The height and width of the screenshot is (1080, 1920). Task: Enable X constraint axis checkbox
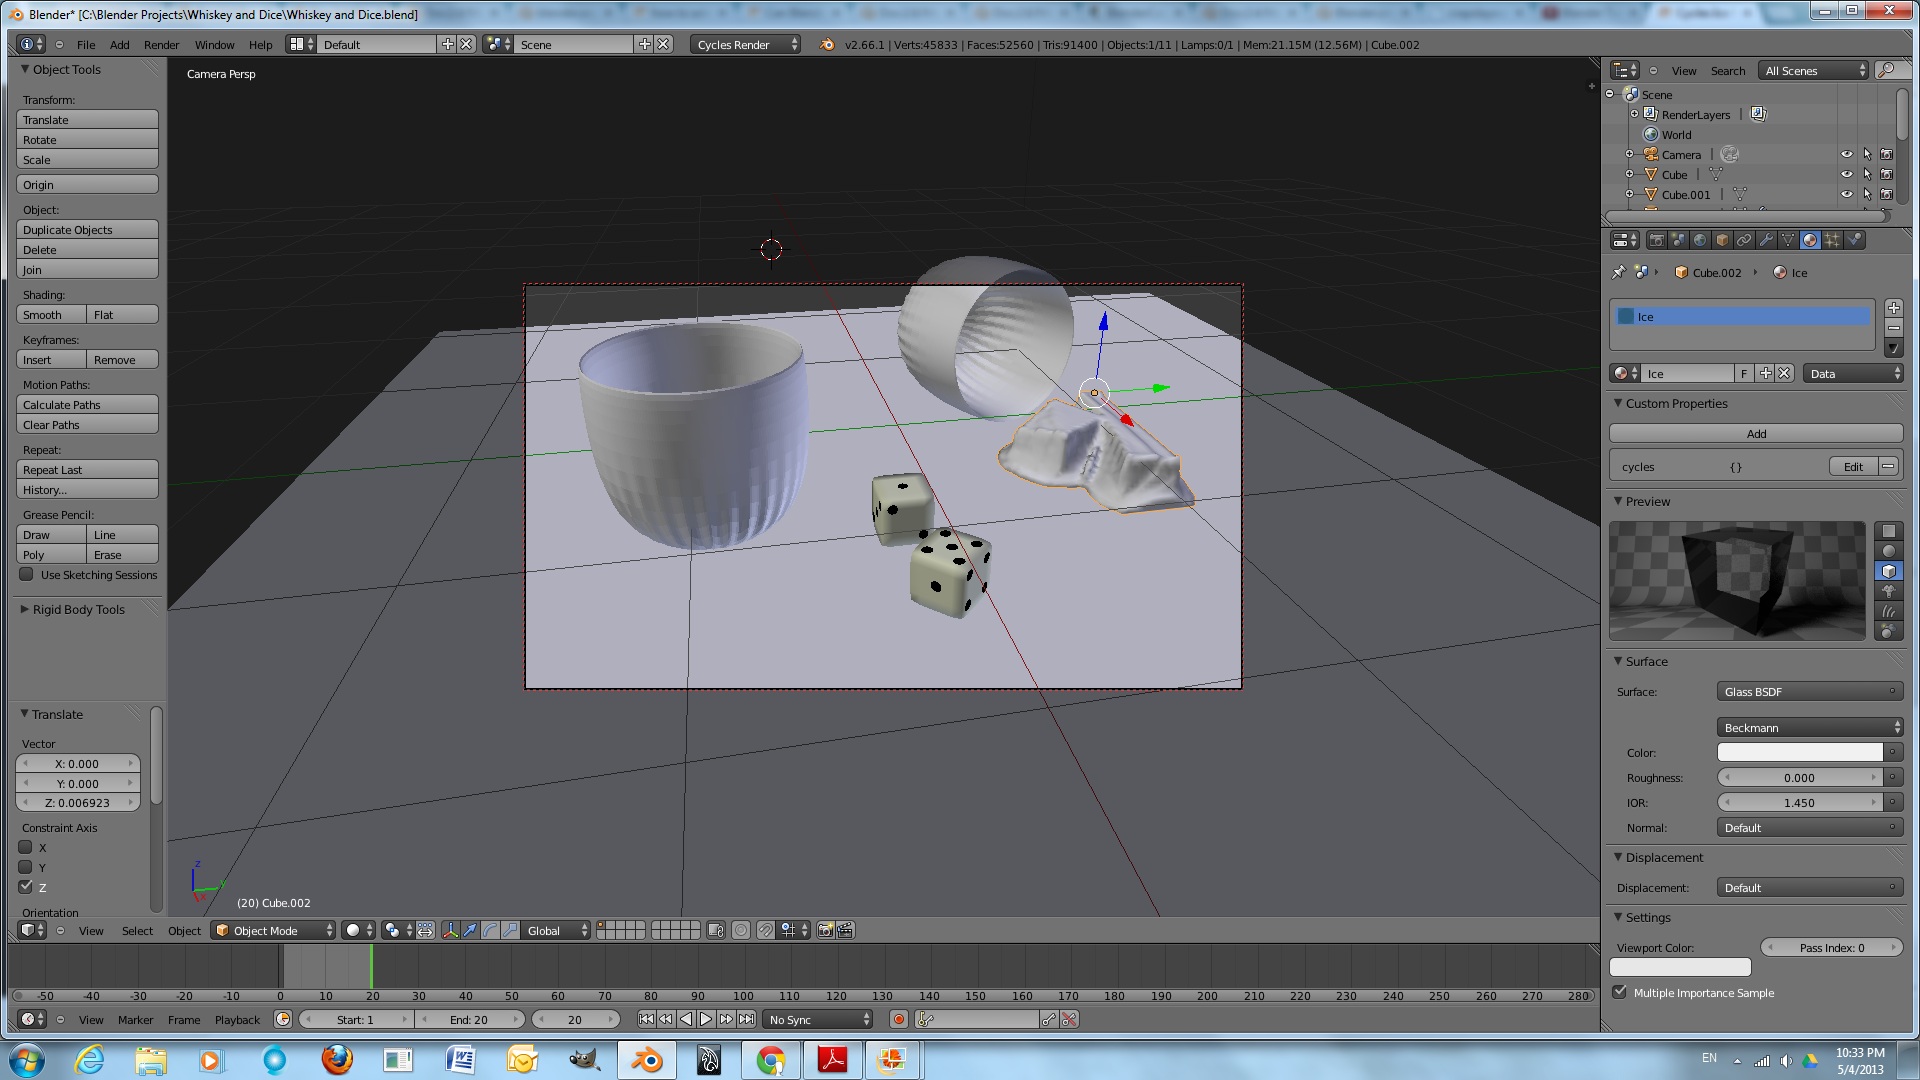point(25,847)
